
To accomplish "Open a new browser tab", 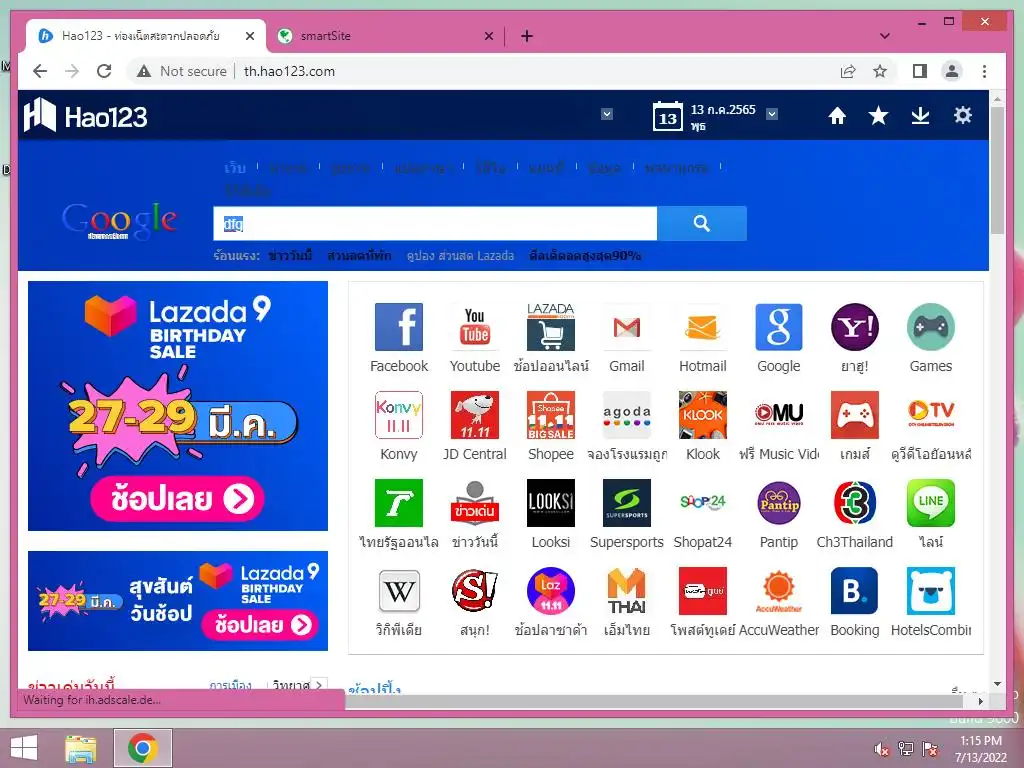I will 527,36.
